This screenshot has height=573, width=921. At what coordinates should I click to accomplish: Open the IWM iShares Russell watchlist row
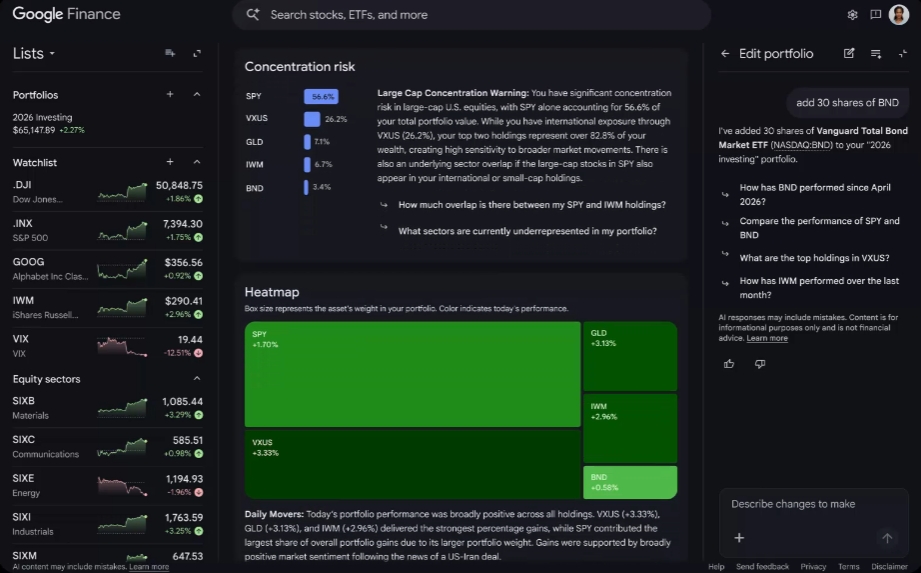coord(107,307)
